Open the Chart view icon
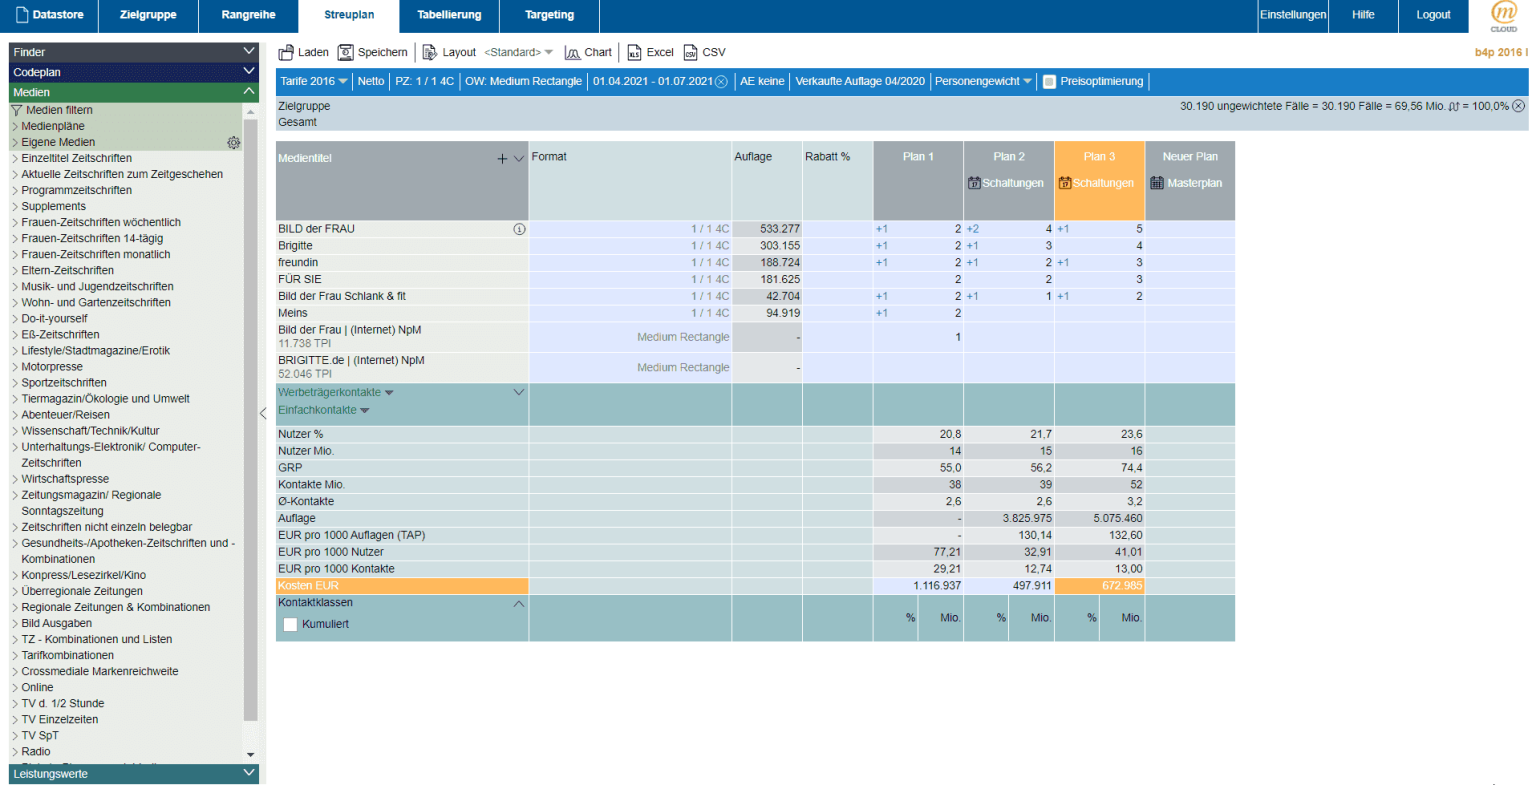Viewport: 1536px width, 785px height. pos(572,52)
